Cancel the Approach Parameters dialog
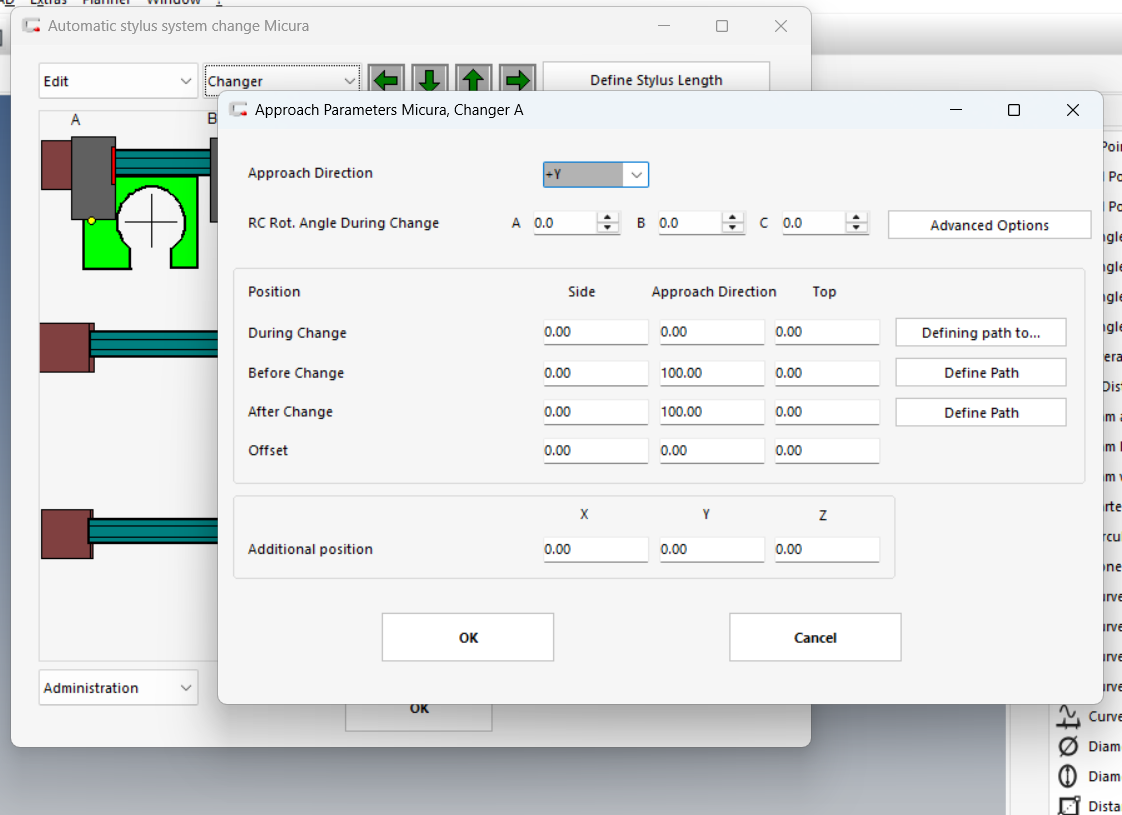This screenshot has width=1122, height=815. pyautogui.click(x=815, y=638)
